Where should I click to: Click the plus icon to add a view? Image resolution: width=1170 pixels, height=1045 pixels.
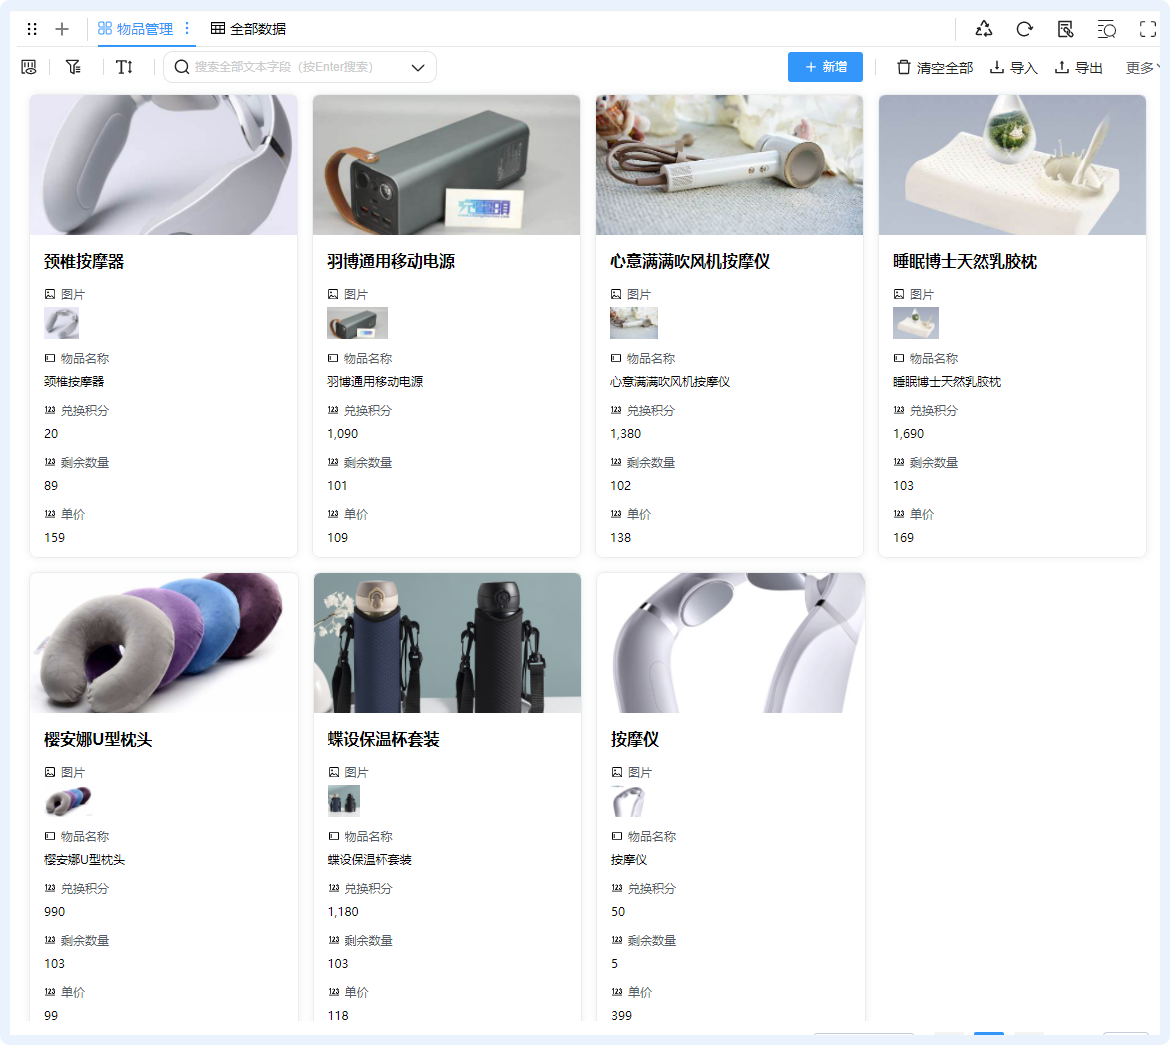(62, 29)
